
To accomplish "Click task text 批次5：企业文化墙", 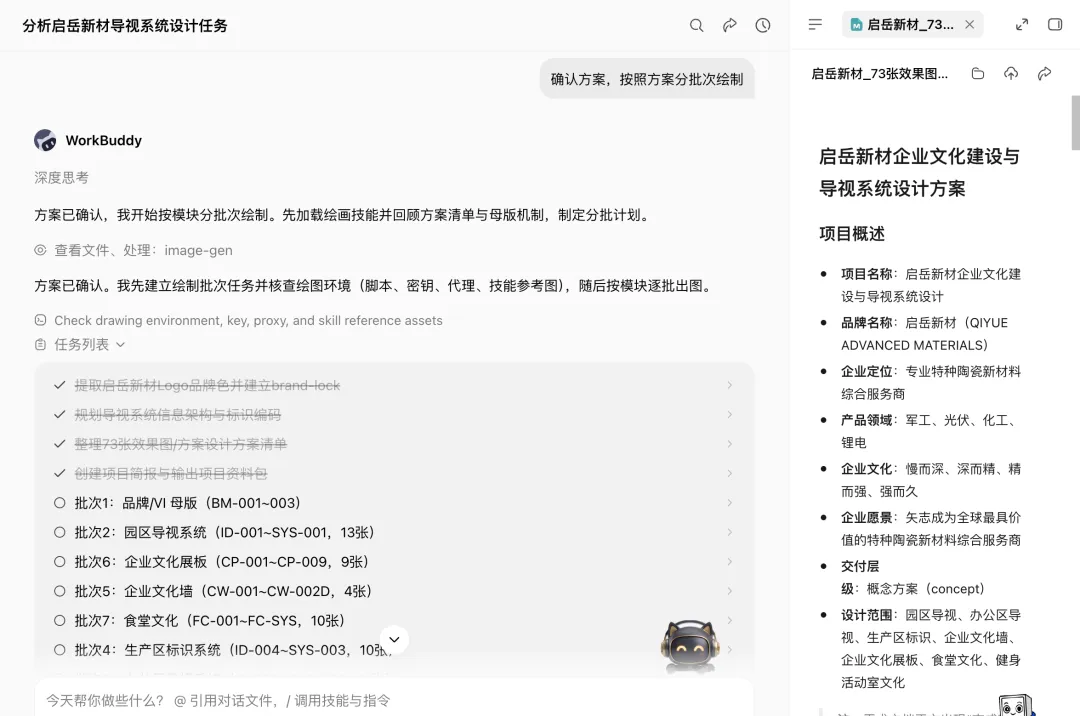I will click(x=223, y=591).
